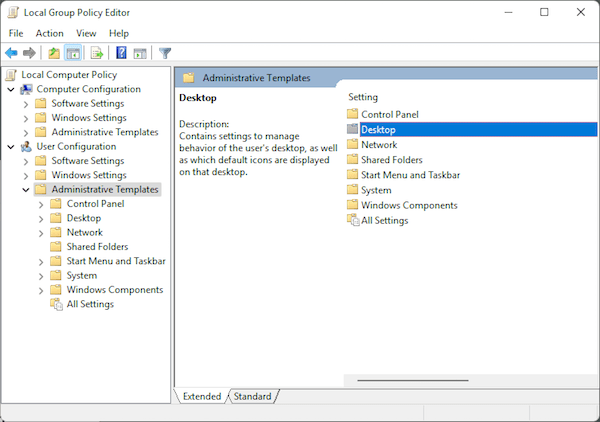The image size is (600, 422).
Task: Switch to the Extended tab
Action: (x=202, y=396)
